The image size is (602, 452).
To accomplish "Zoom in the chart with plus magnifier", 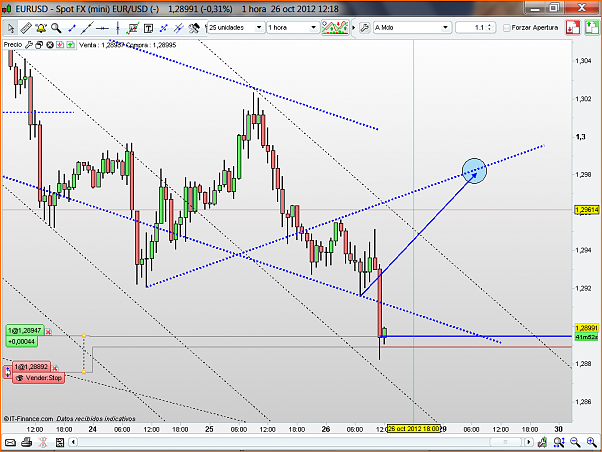I will point(592,443).
